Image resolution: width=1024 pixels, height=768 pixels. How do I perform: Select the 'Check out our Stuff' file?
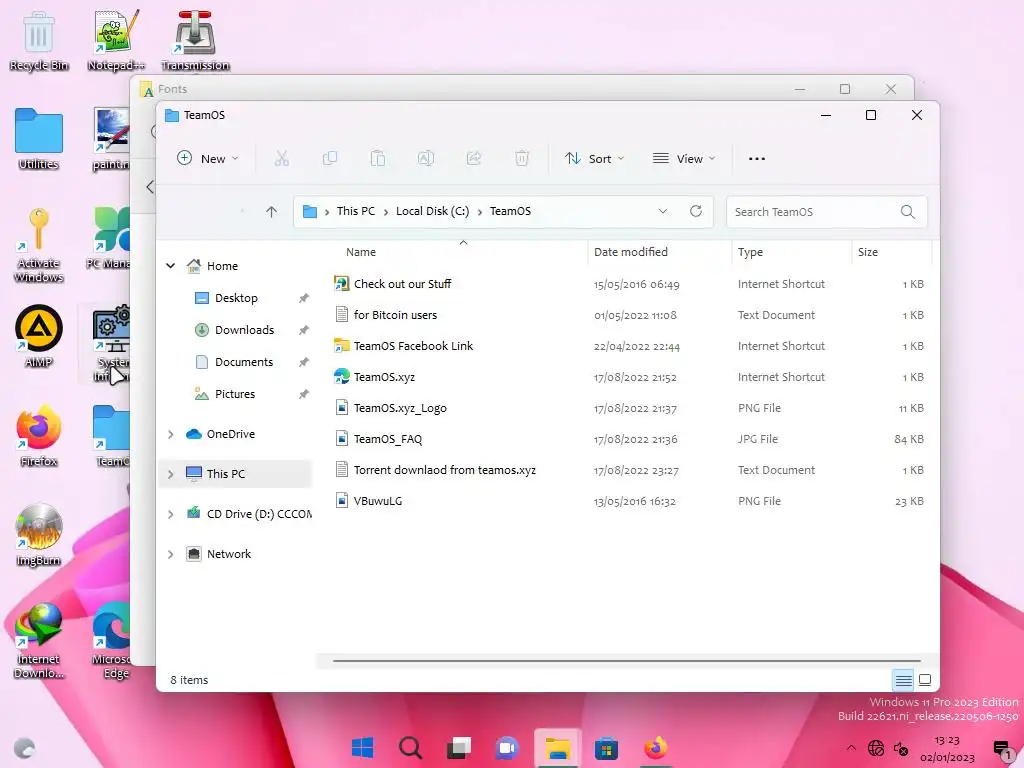click(403, 284)
